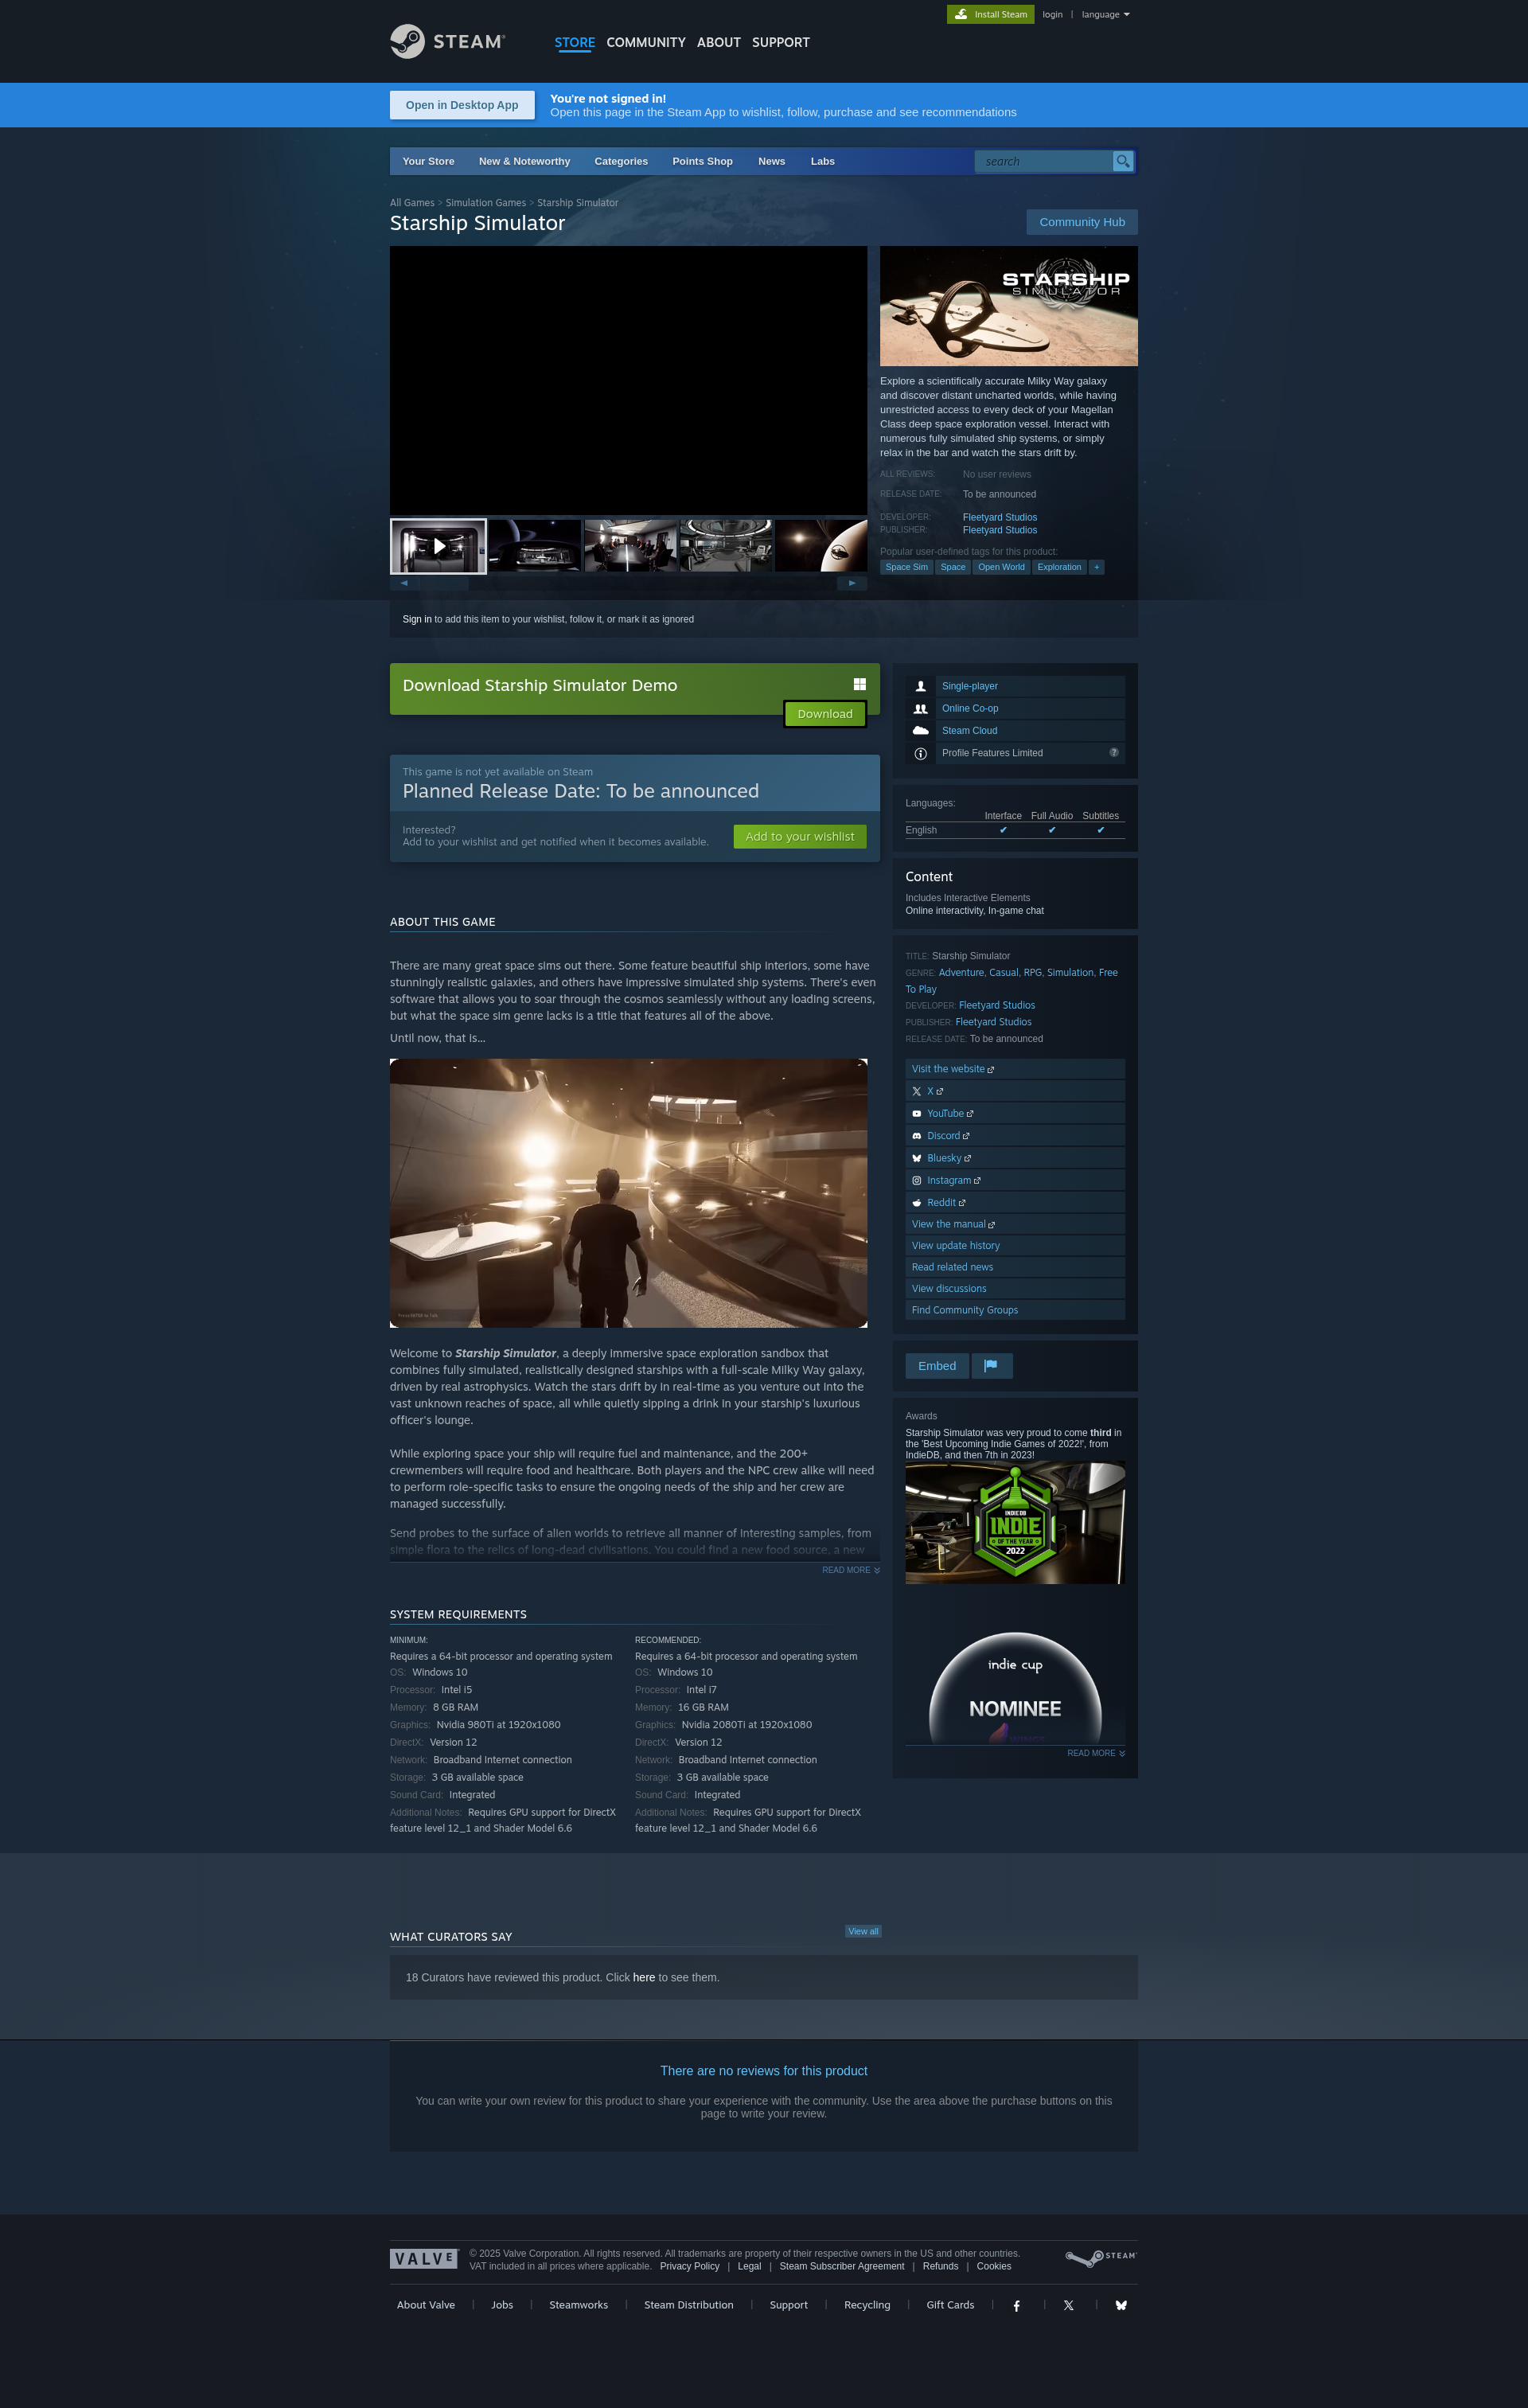The height and width of the screenshot is (2408, 1528).
Task: Click the Steam Cloud icon
Action: (920, 731)
